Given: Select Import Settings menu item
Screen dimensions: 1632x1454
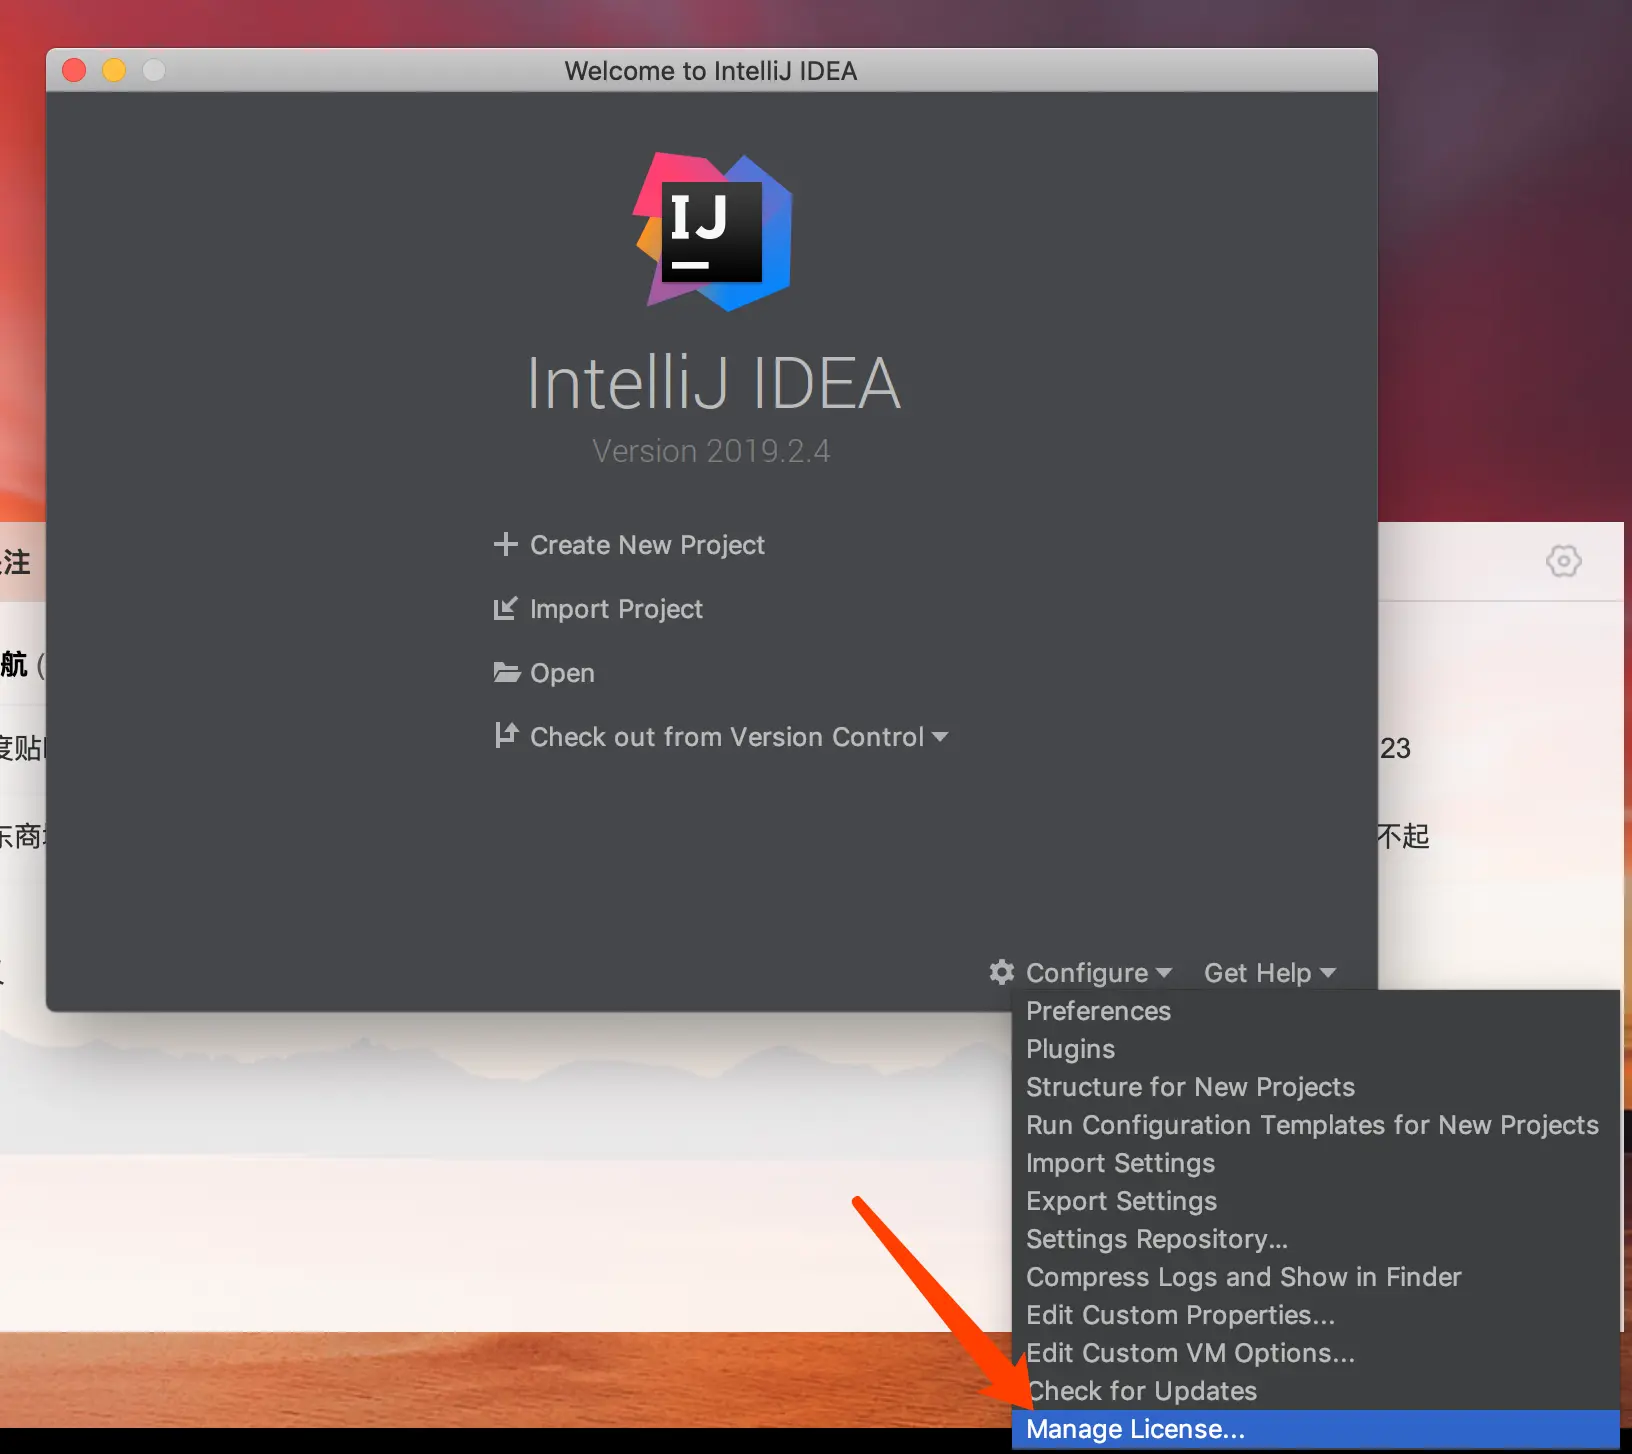Looking at the screenshot, I should (x=1315, y=1163).
